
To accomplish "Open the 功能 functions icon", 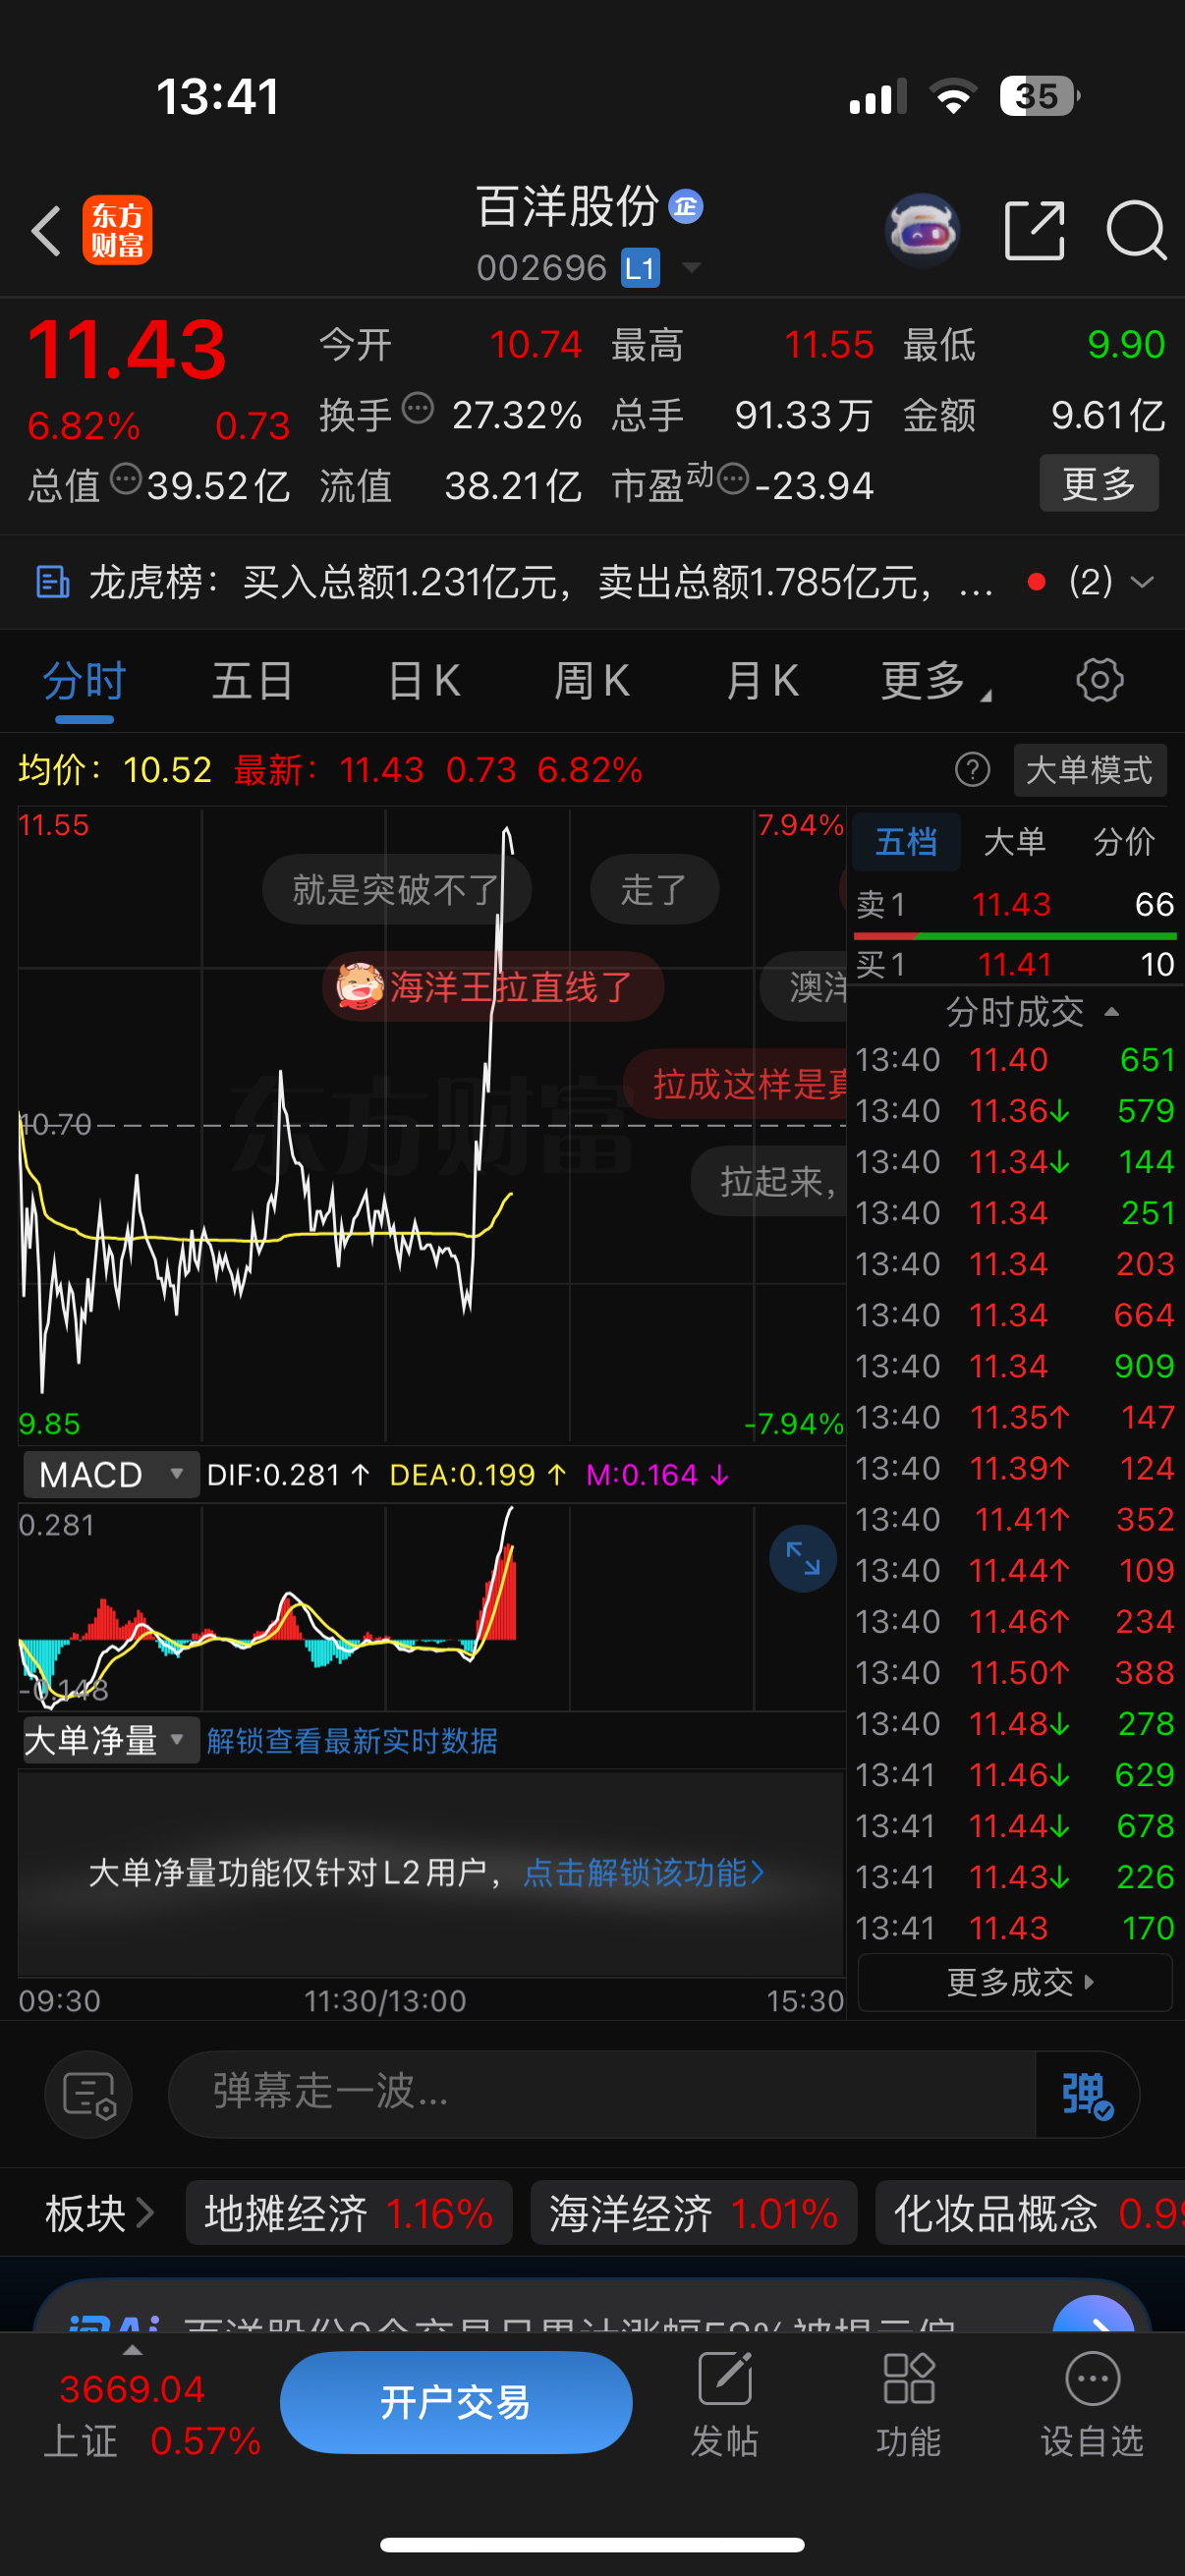I will pos(908,2404).
